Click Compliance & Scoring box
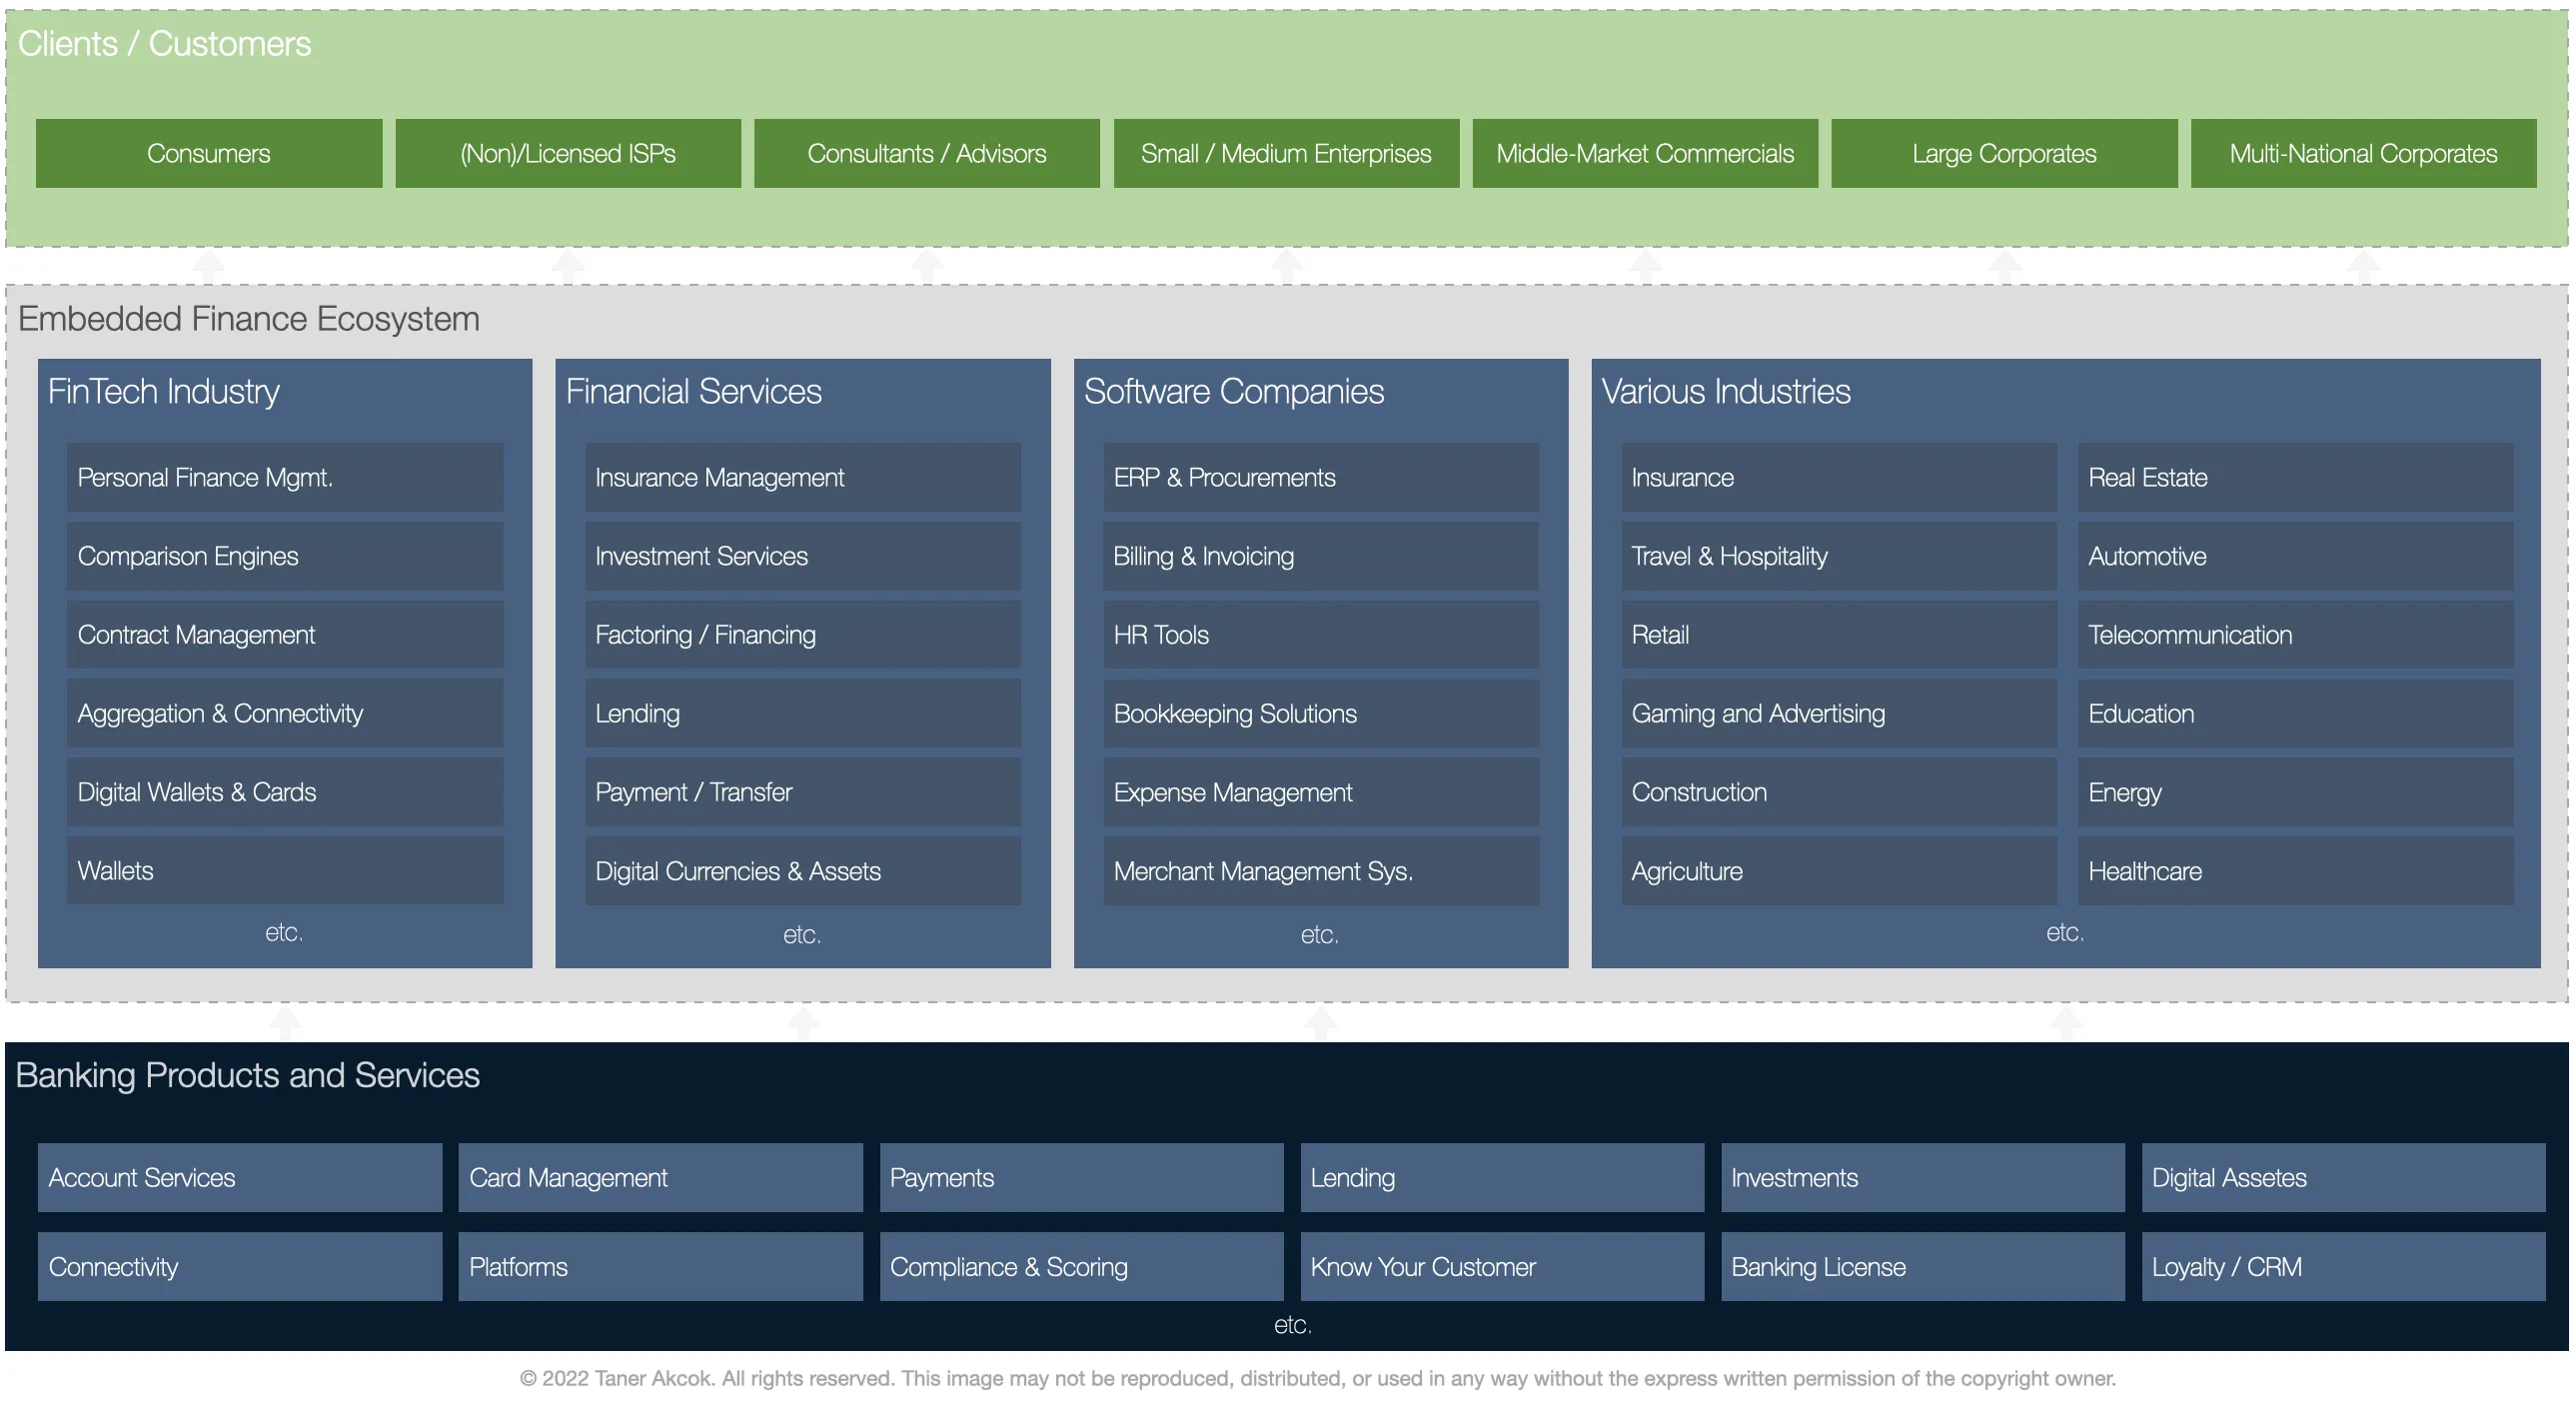The width and height of the screenshot is (2576, 1401). coord(1082,1267)
